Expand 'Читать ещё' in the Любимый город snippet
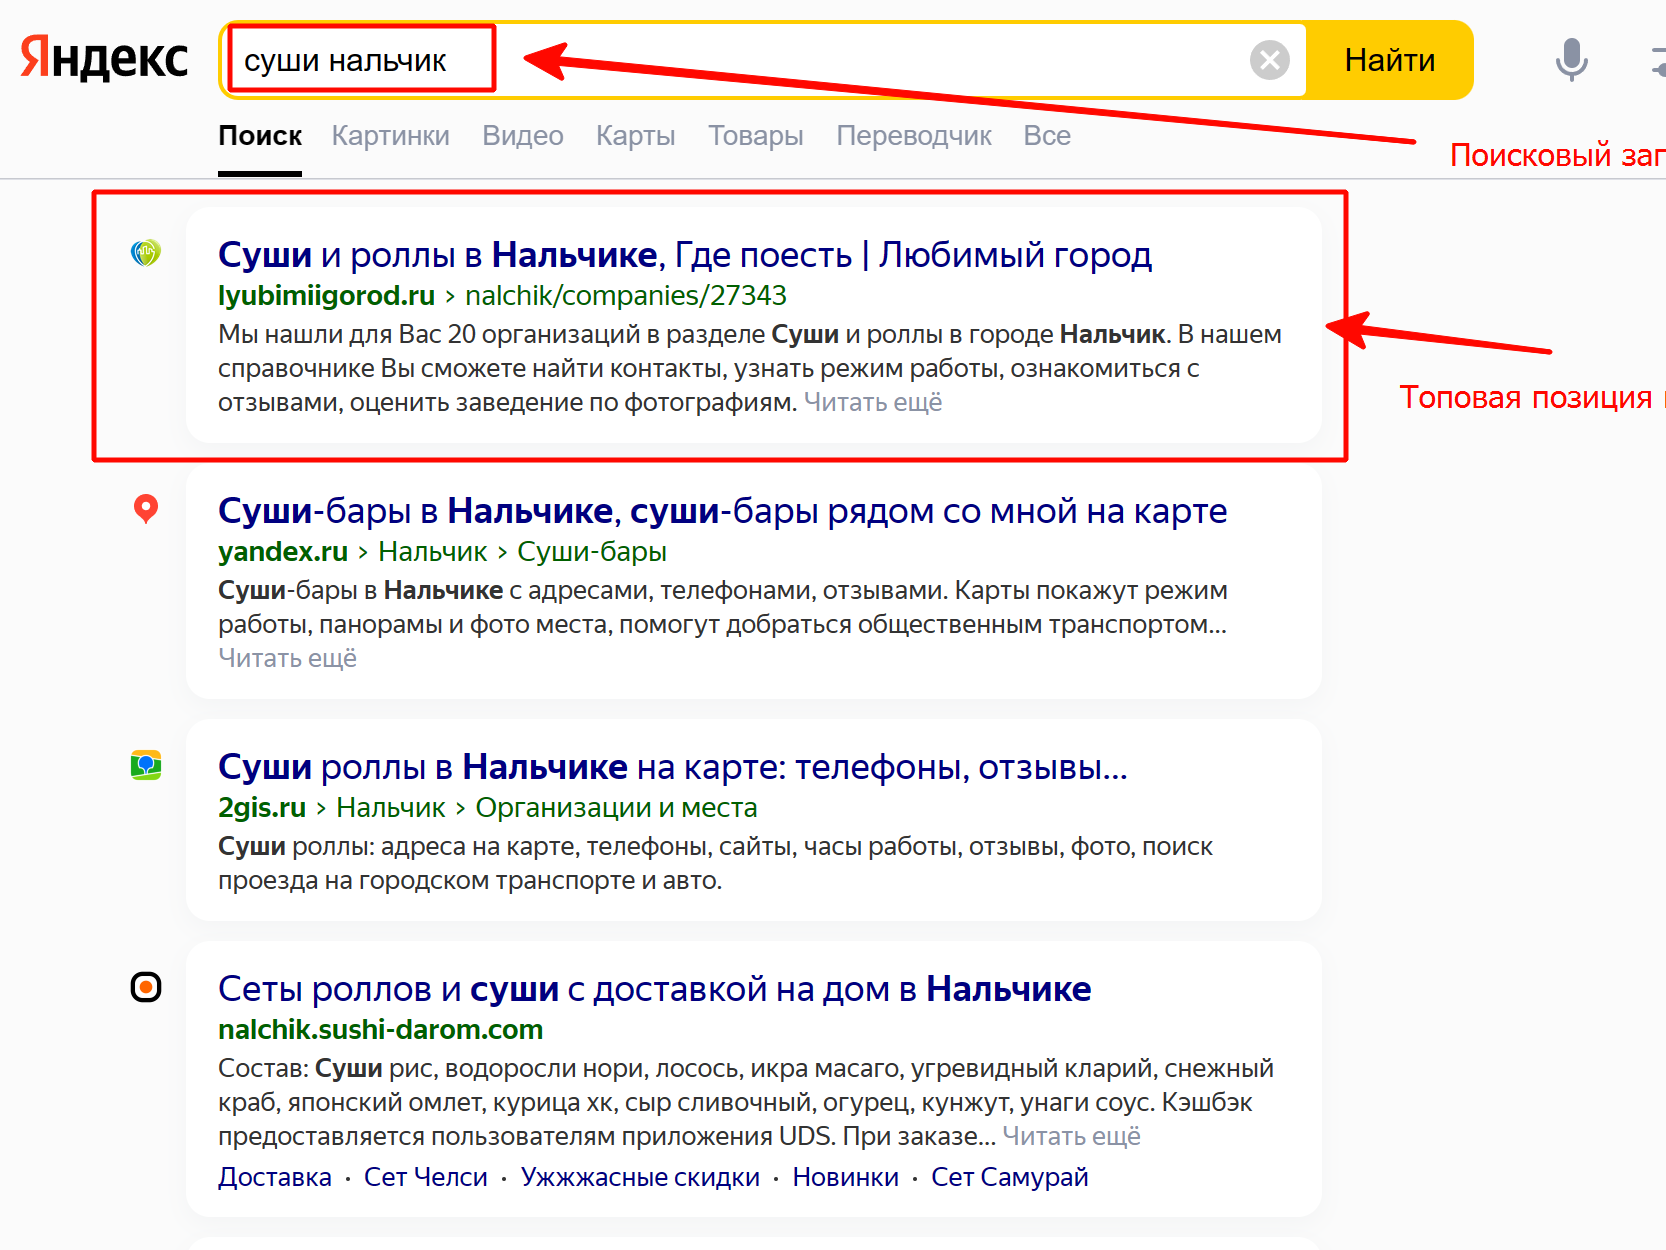This screenshot has width=1666, height=1250. tap(873, 402)
